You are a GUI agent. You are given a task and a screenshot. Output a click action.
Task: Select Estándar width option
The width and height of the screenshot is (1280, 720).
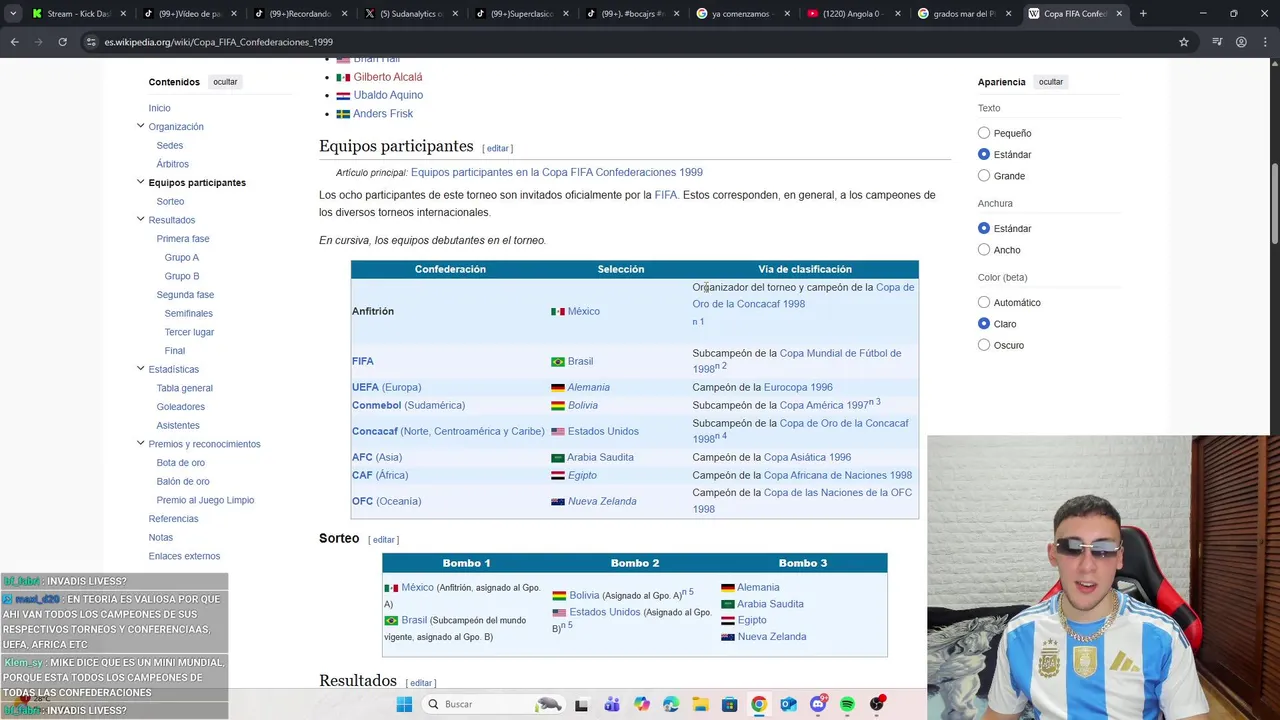[x=984, y=228]
